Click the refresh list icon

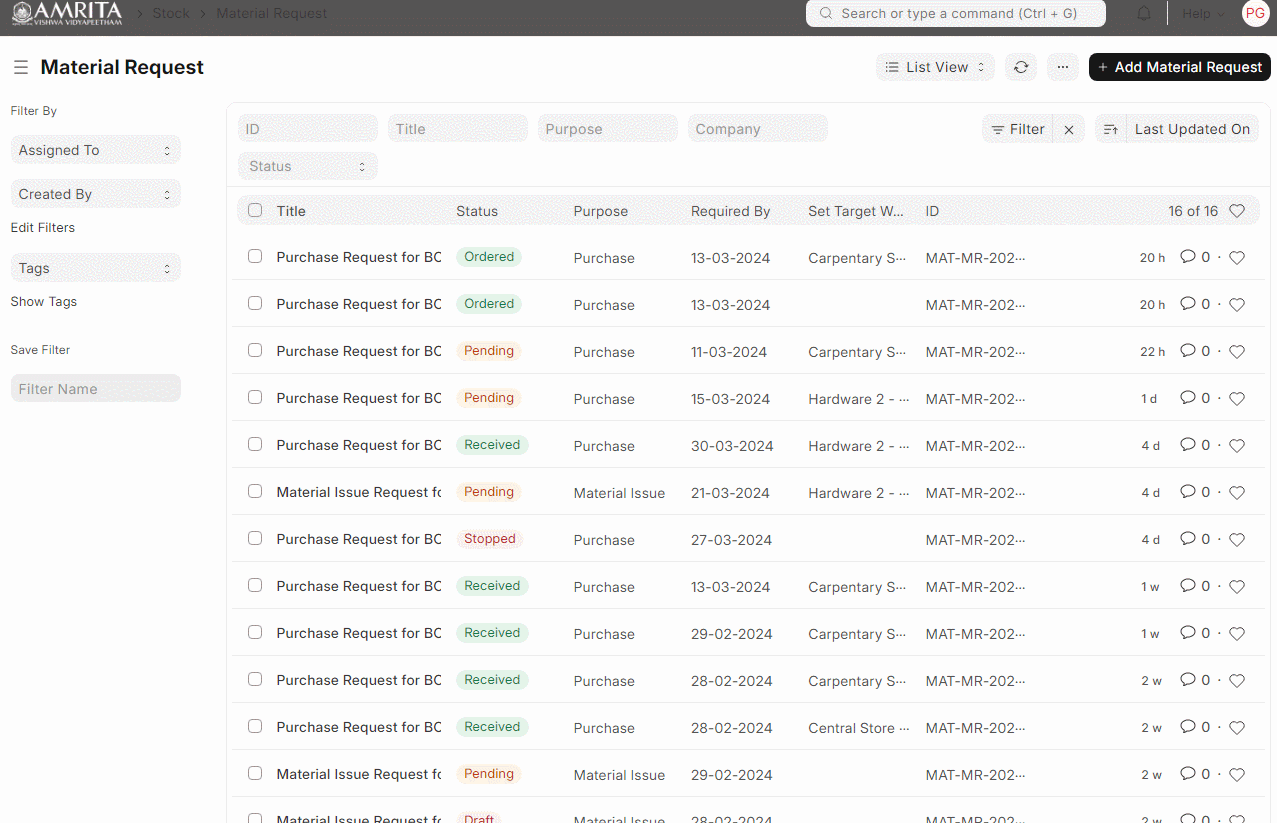1020,67
